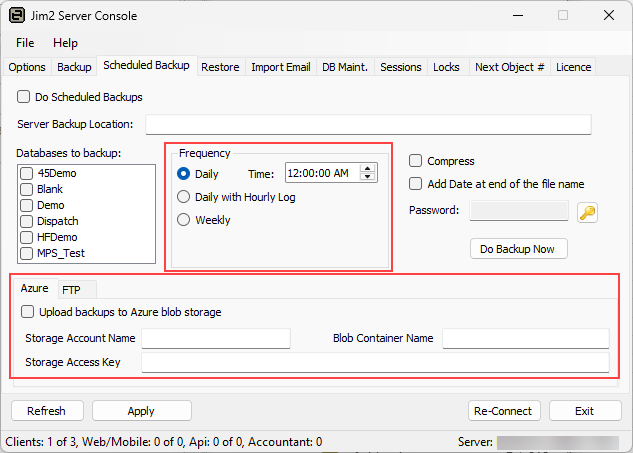Select the Daily frequency radio button

[x=184, y=174]
